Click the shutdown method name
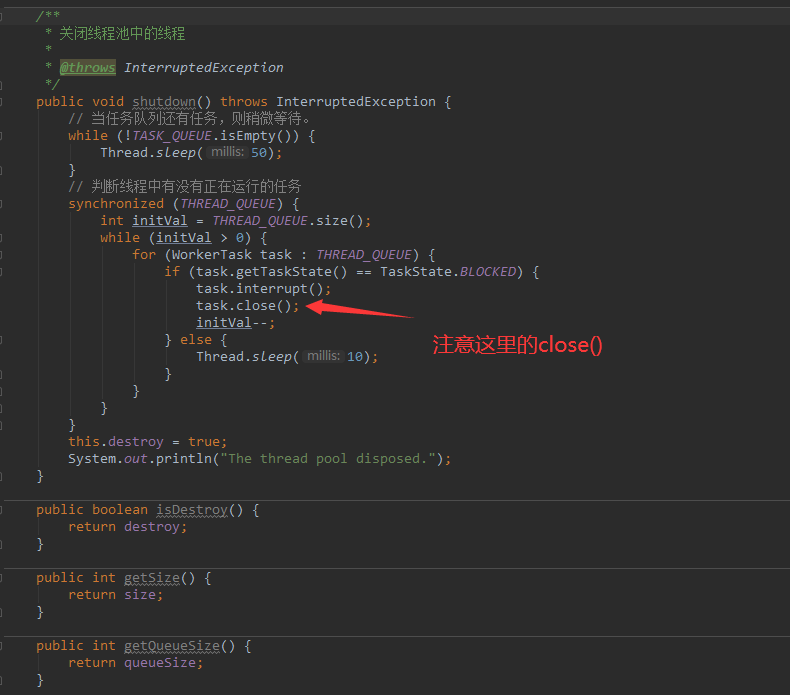Viewport: 790px width, 695px height. (164, 102)
